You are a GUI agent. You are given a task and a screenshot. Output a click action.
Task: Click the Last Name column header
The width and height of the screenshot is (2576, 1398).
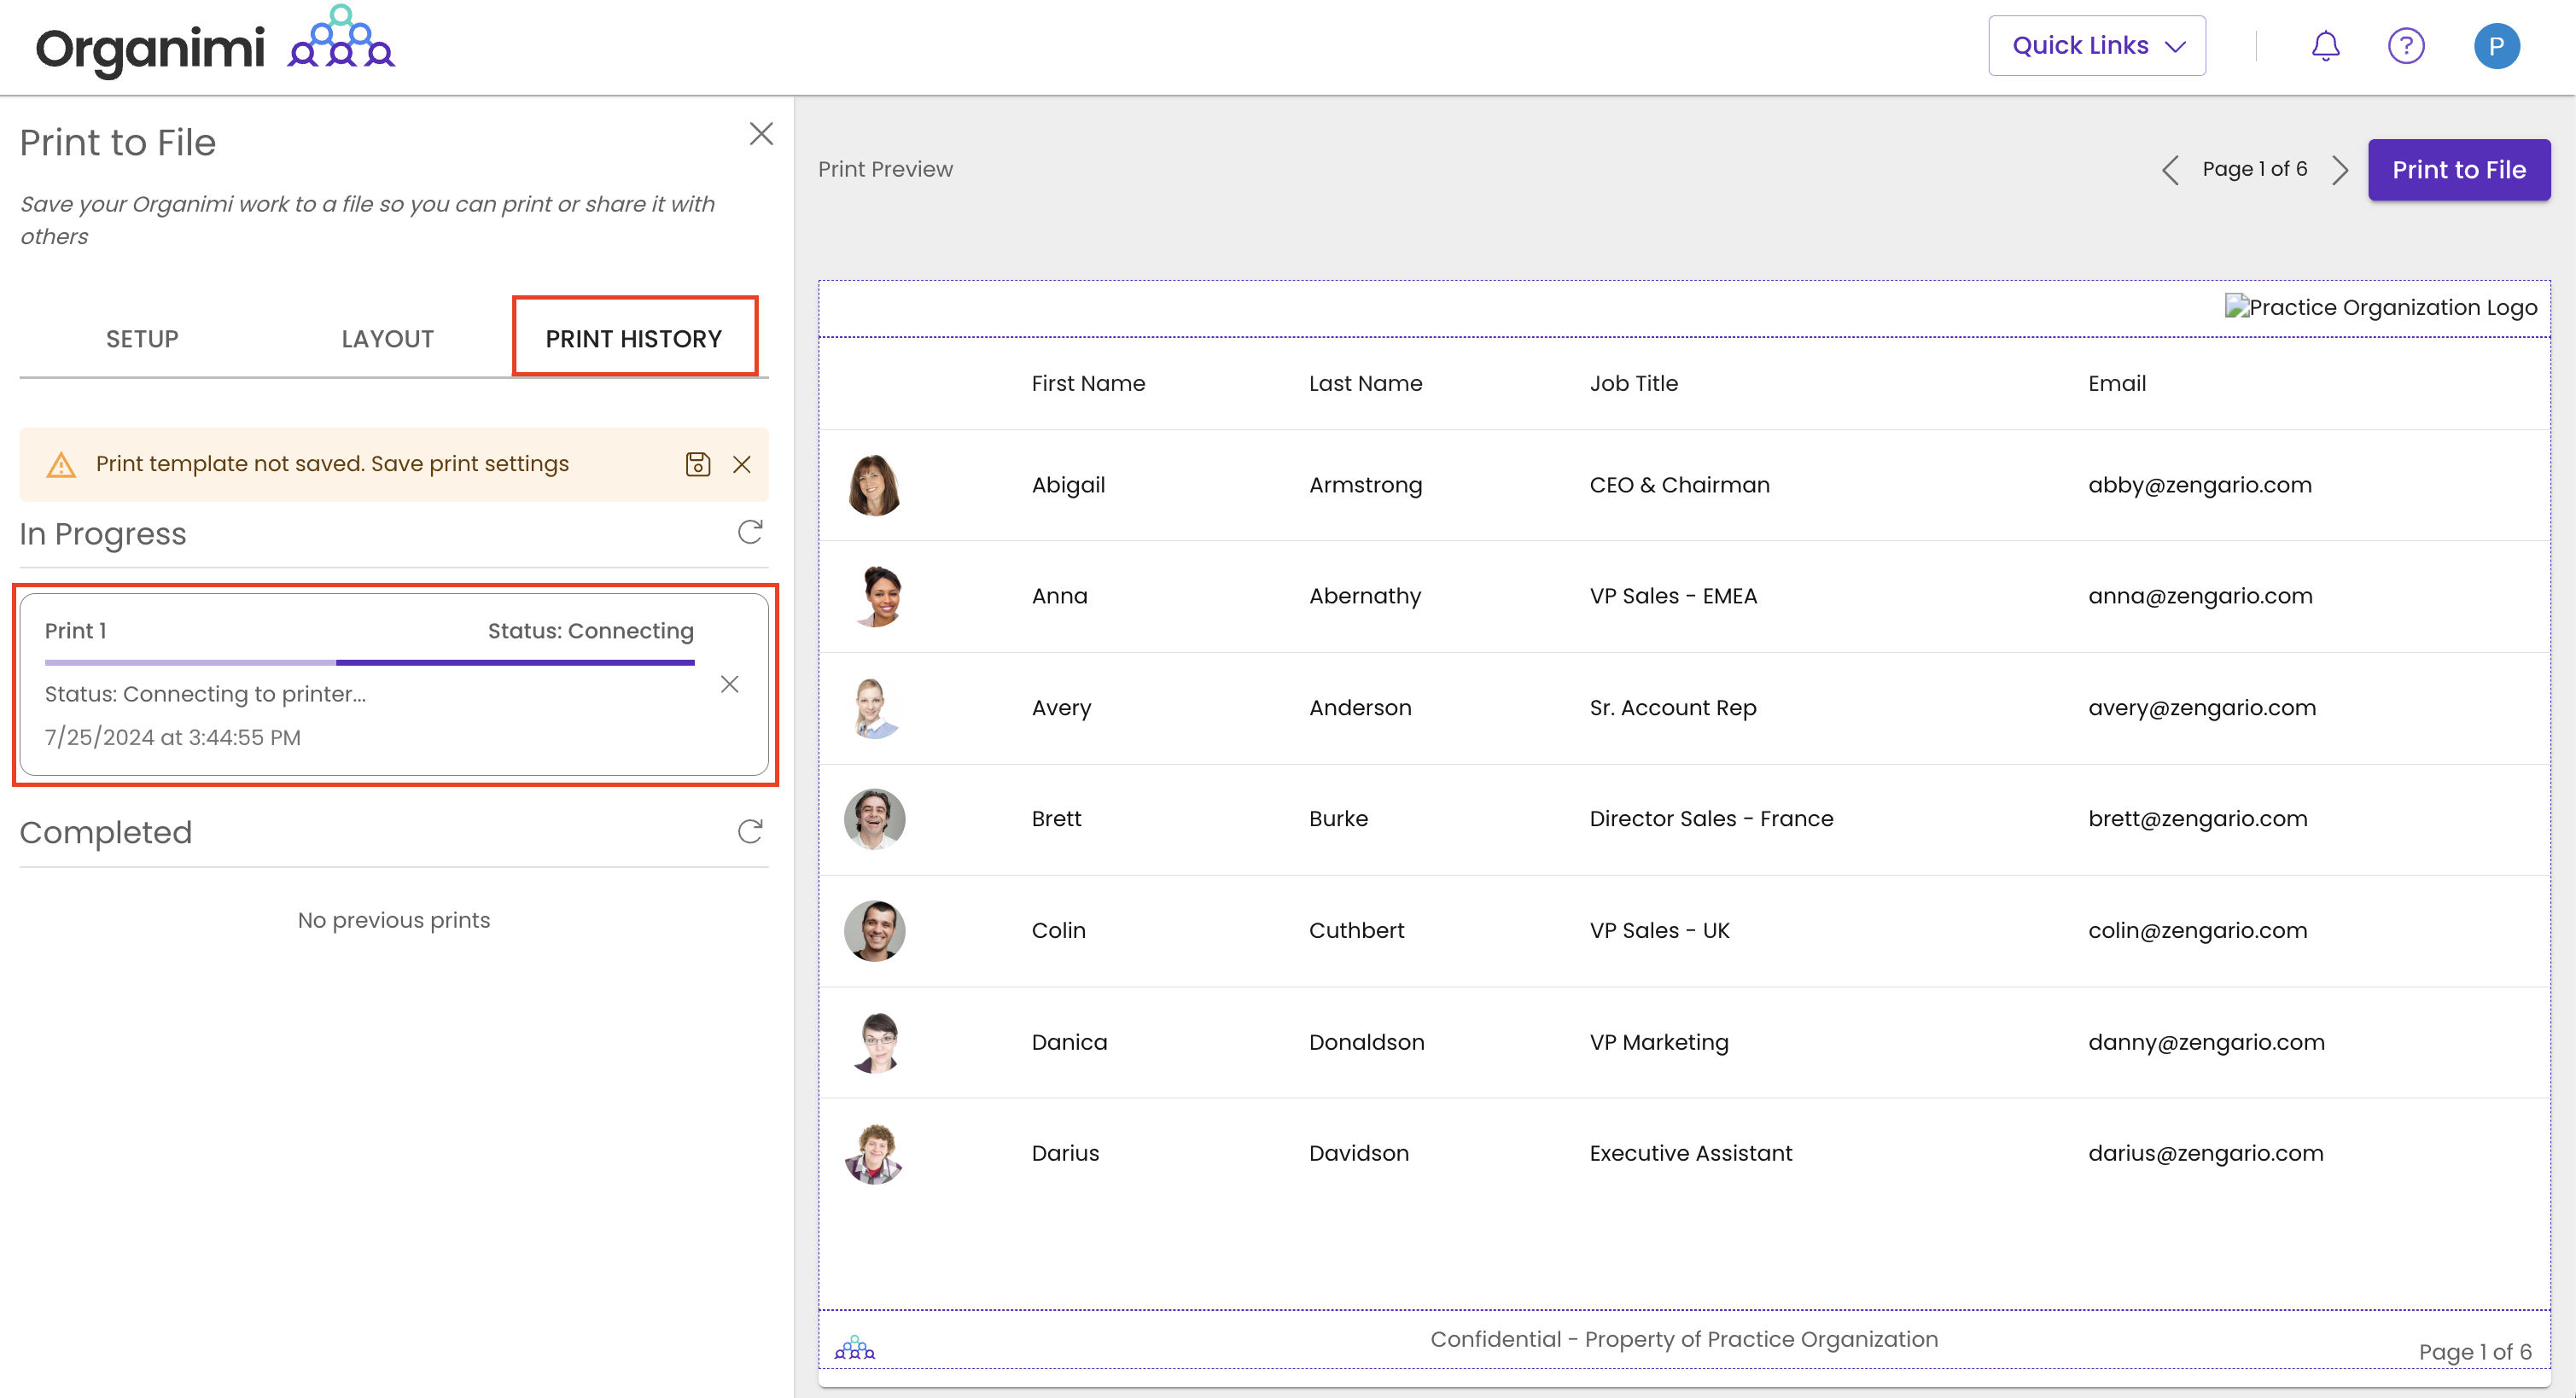click(1365, 384)
